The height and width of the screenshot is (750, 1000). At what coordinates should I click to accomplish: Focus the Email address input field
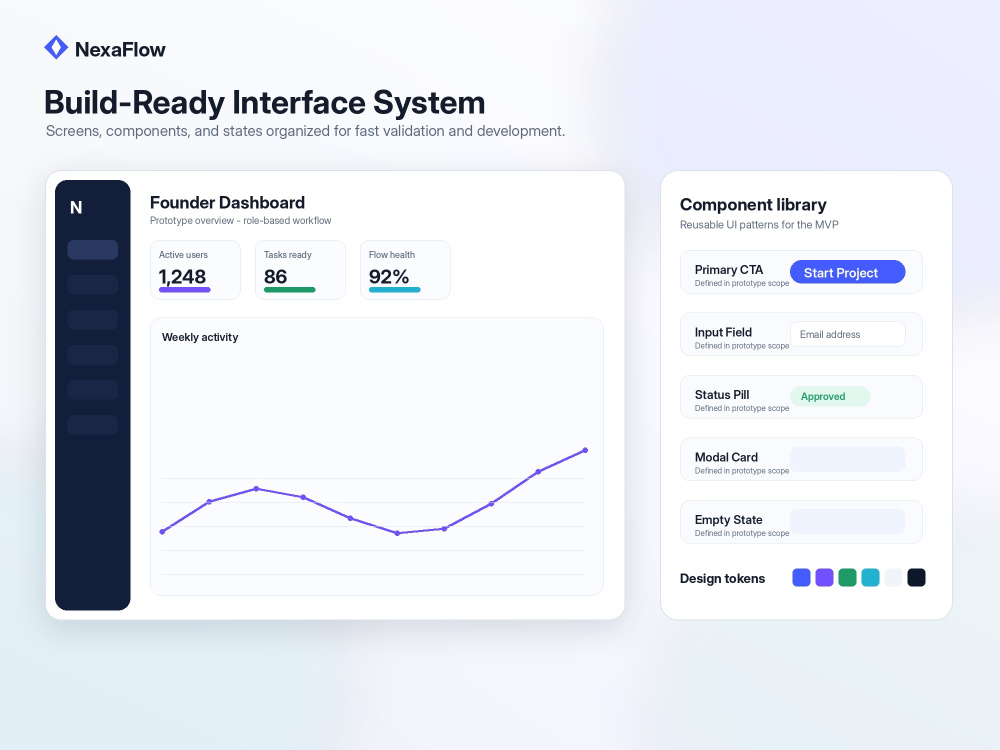click(x=848, y=334)
